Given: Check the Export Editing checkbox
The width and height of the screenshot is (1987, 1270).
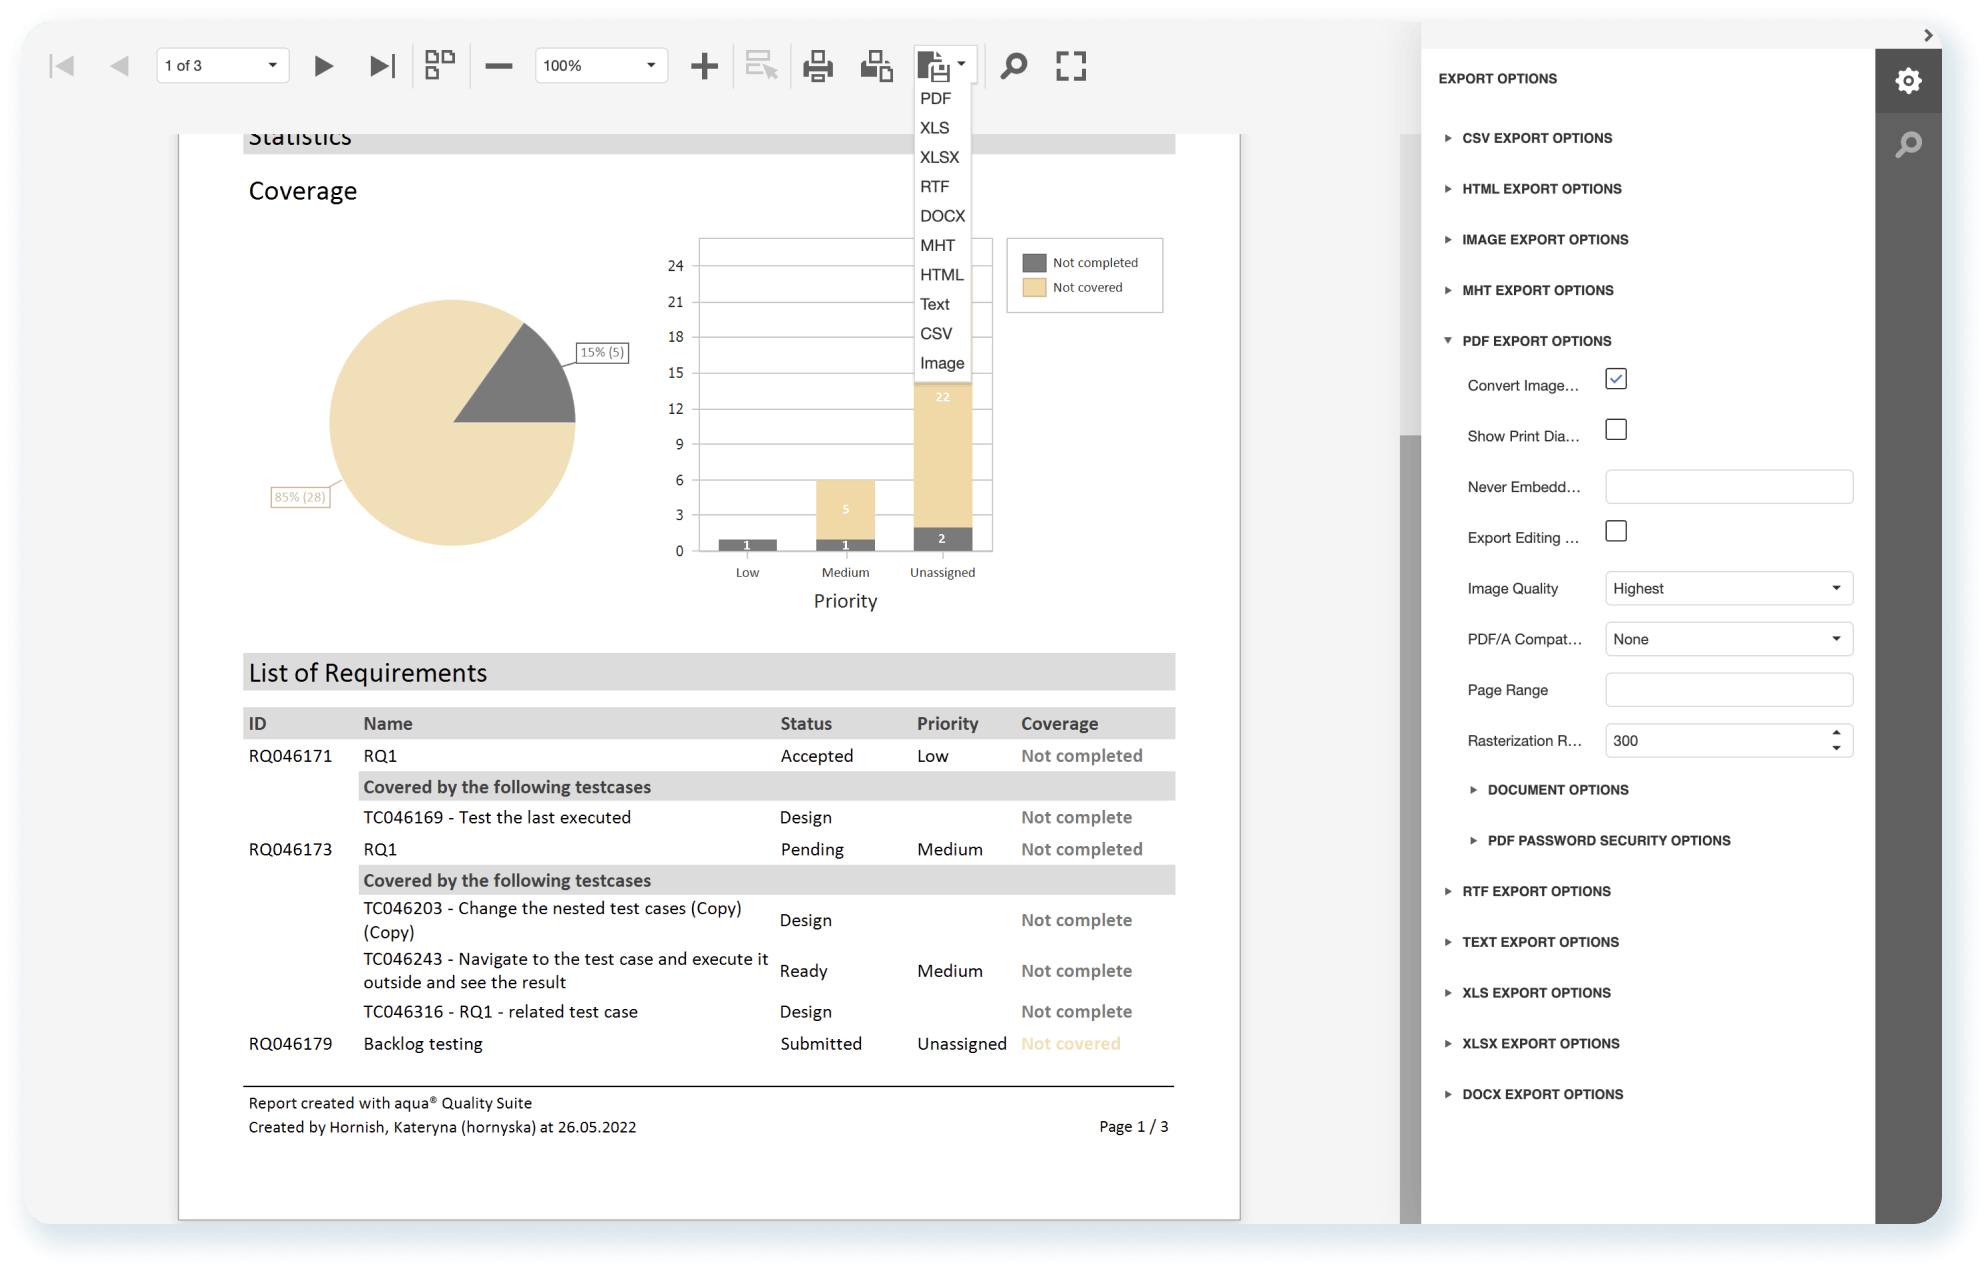Looking at the screenshot, I should 1616,531.
